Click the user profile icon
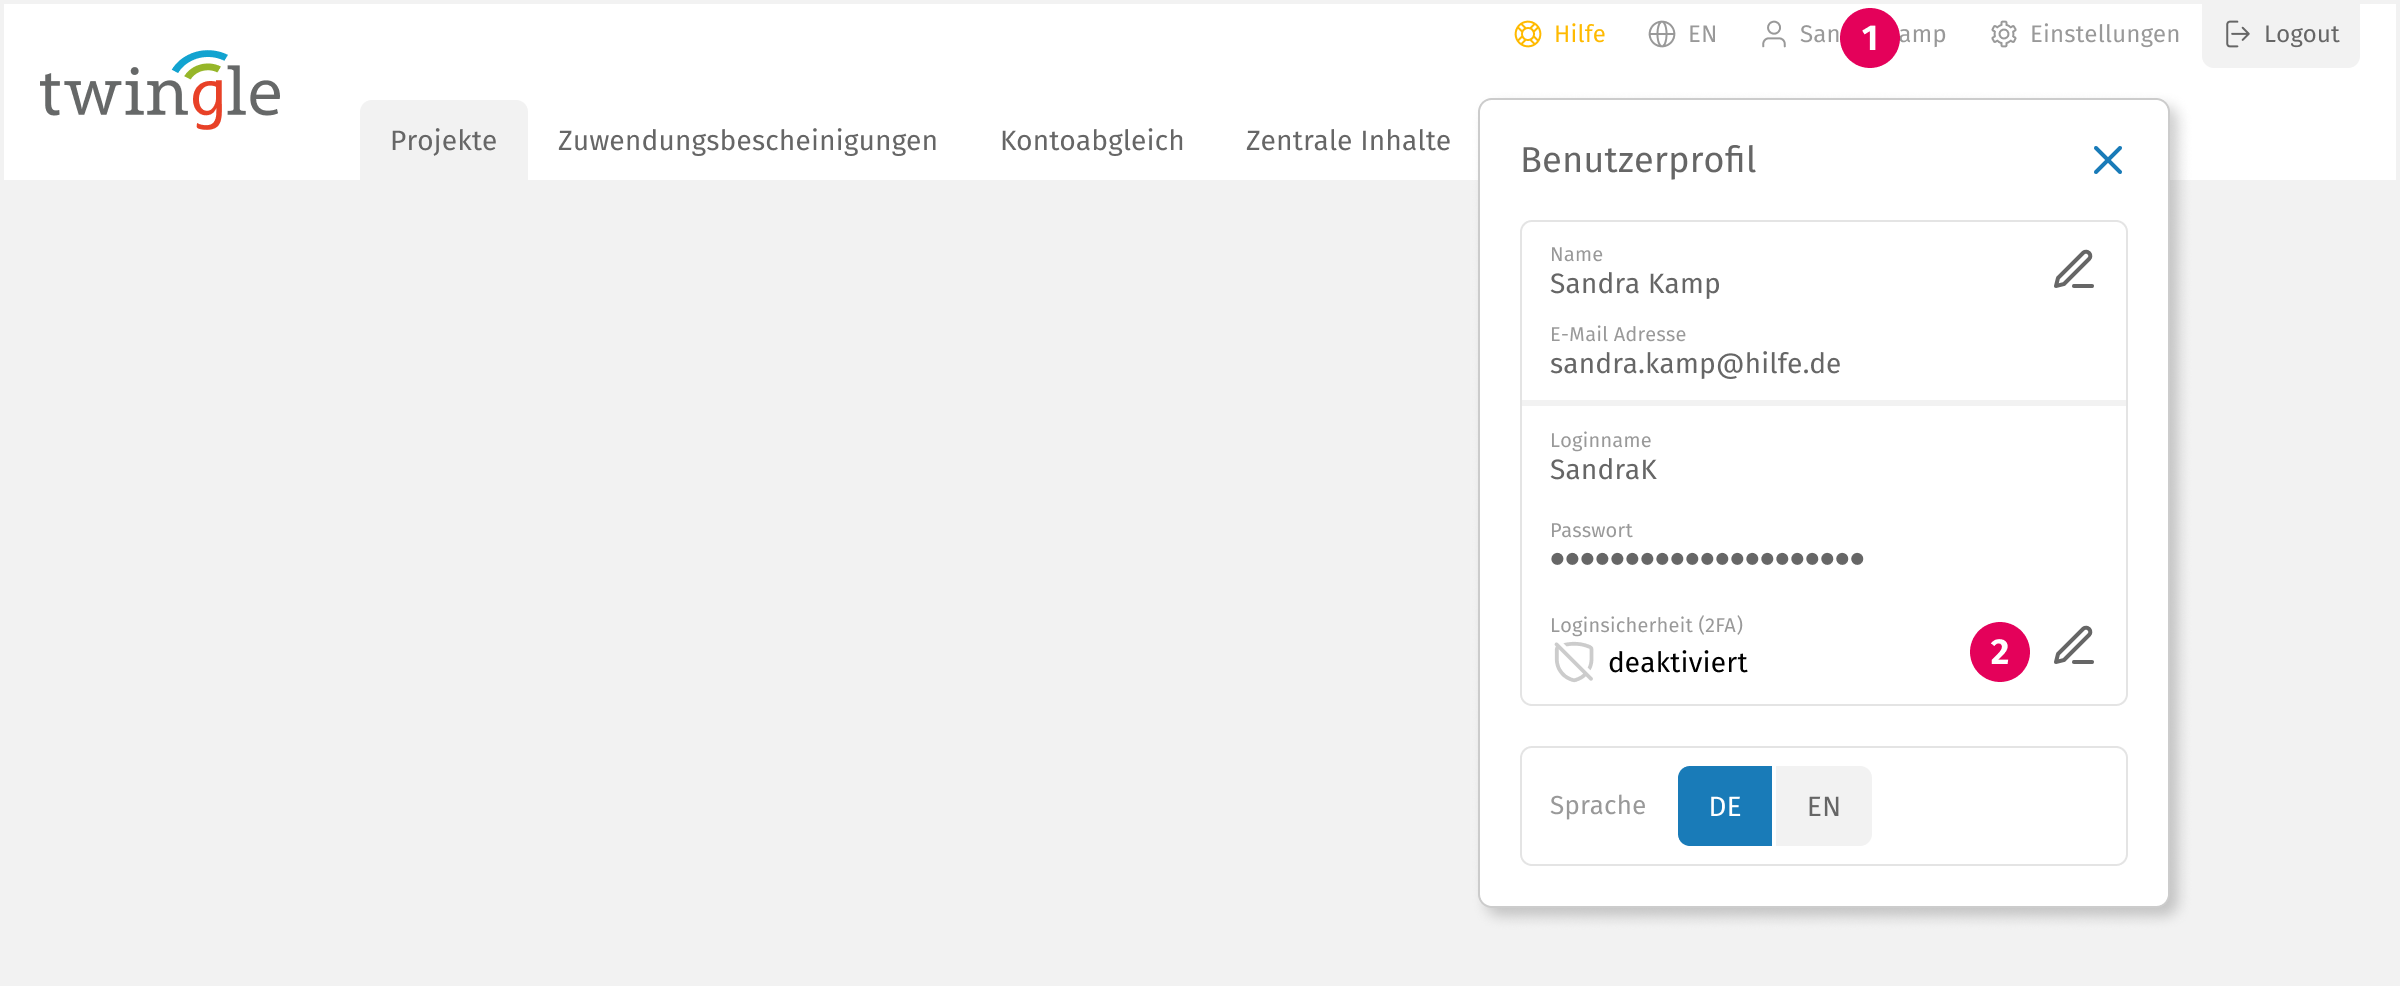Viewport: 2400px width, 986px height. point(1773,35)
